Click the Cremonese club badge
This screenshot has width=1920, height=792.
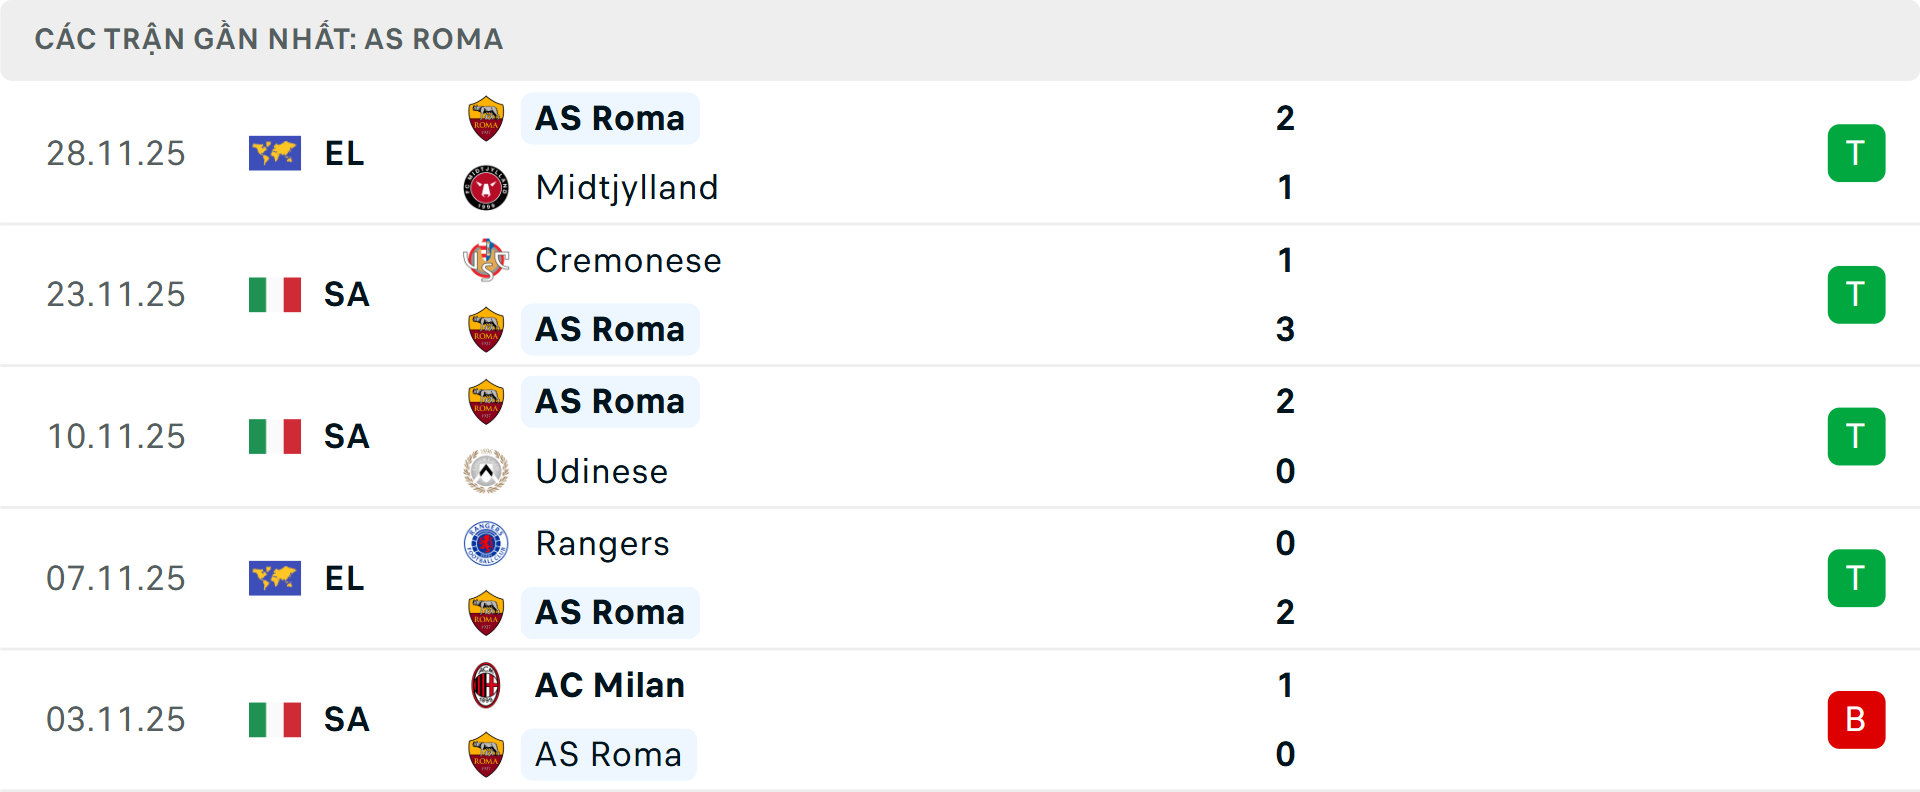(x=486, y=260)
